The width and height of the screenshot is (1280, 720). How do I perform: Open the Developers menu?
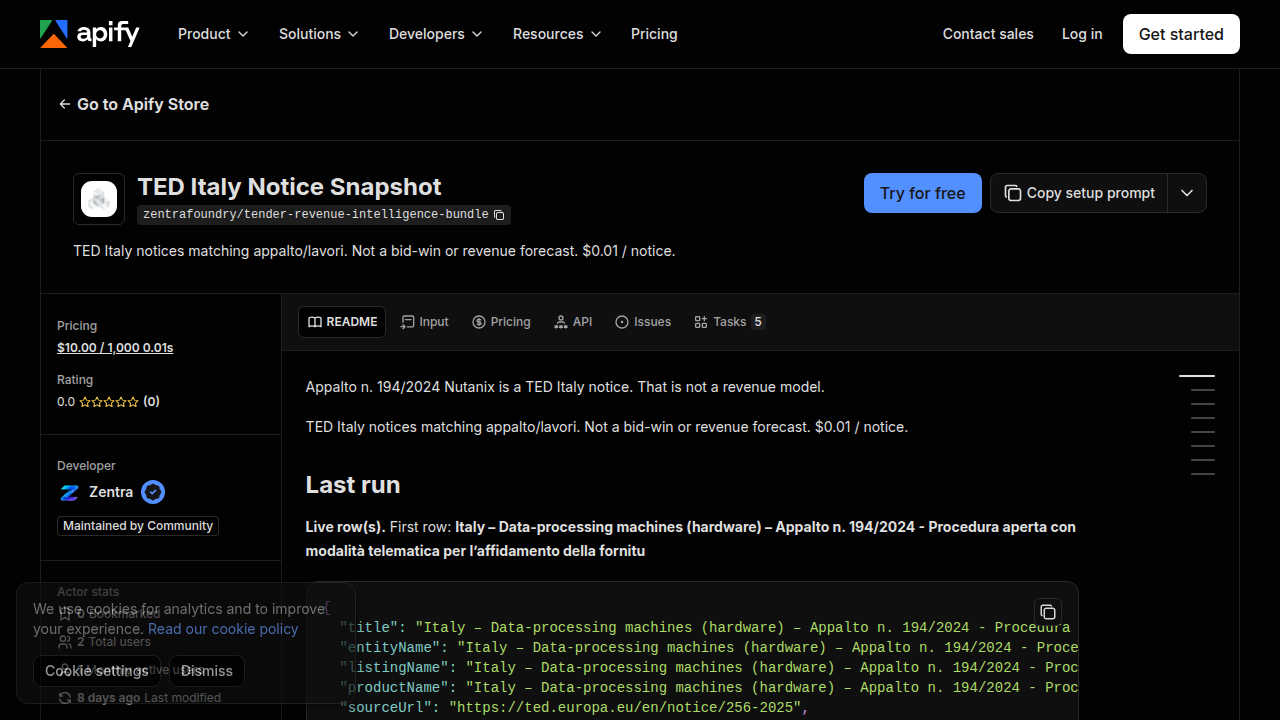tap(435, 34)
